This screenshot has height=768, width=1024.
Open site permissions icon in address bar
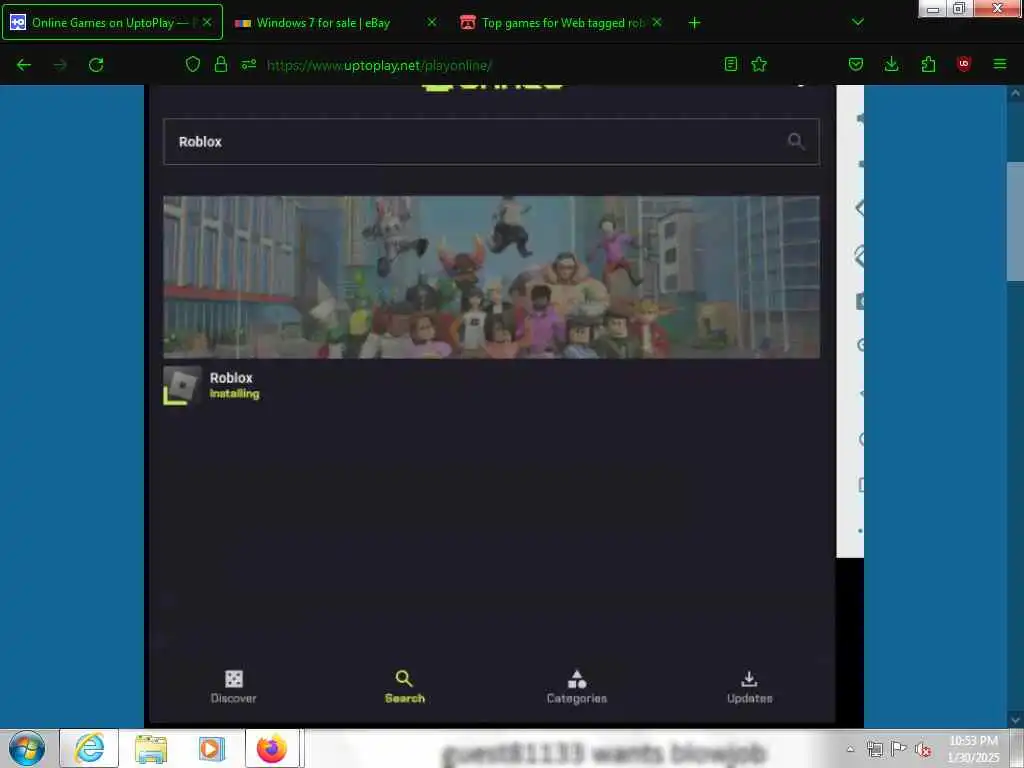pos(249,64)
